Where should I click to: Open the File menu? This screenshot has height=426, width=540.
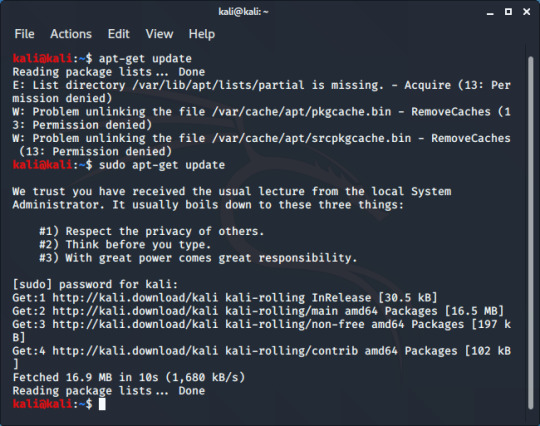(24, 34)
